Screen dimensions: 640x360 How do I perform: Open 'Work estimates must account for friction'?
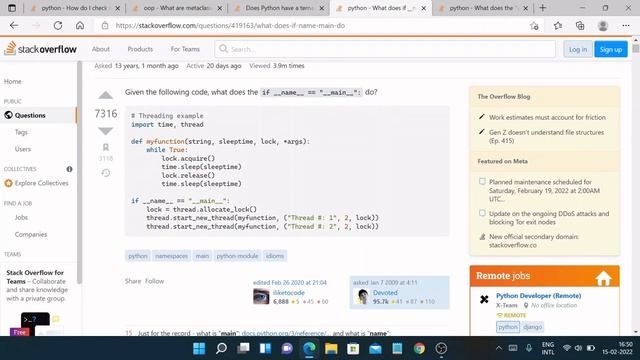click(547, 118)
